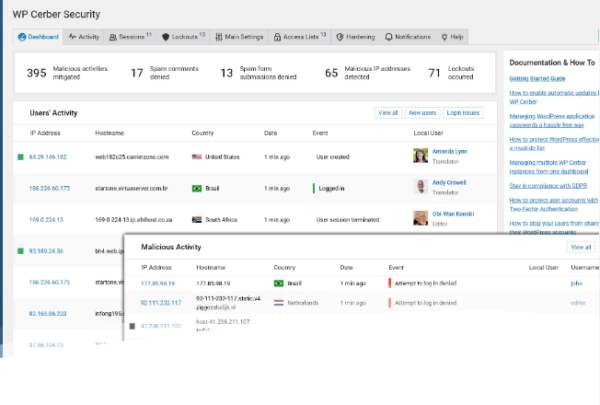
Task: Open Getting Started Guide link
Action: [x=537, y=78]
